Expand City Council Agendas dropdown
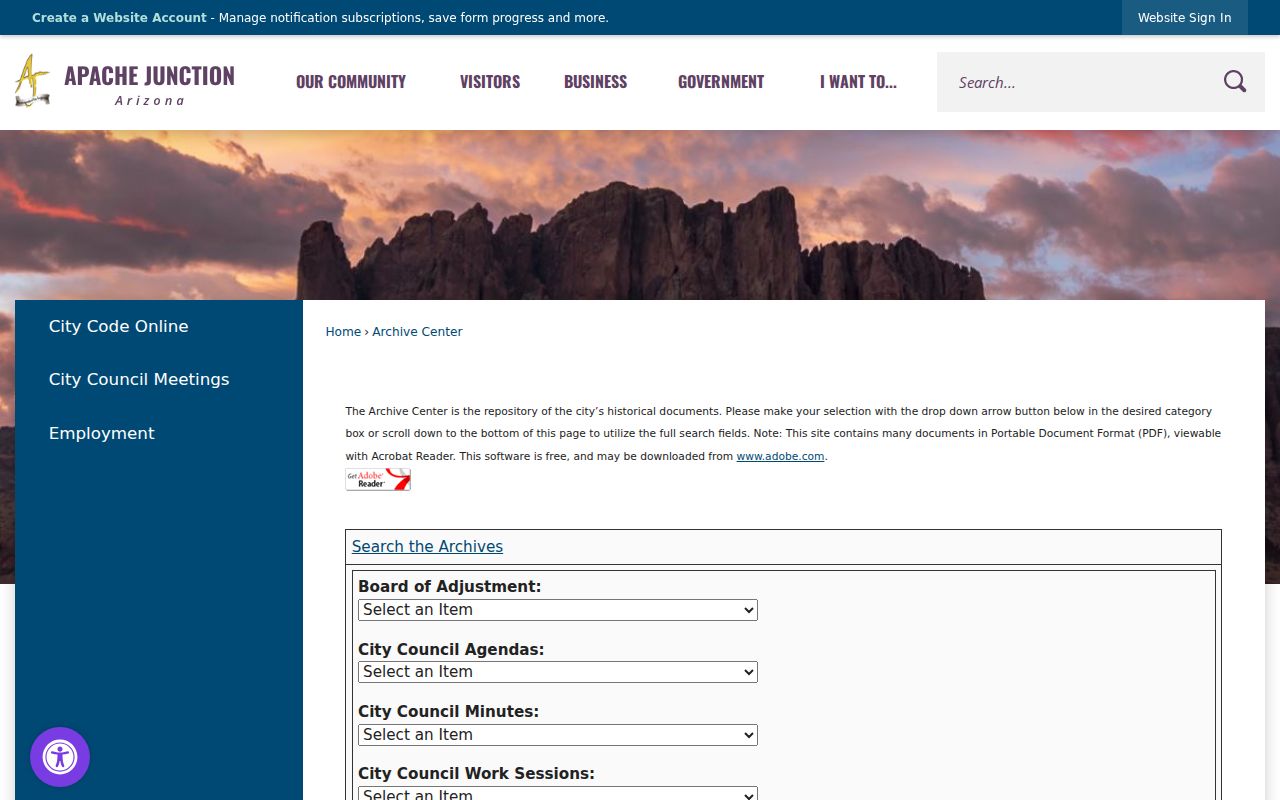Screen dimensions: 1280x800 (558, 672)
